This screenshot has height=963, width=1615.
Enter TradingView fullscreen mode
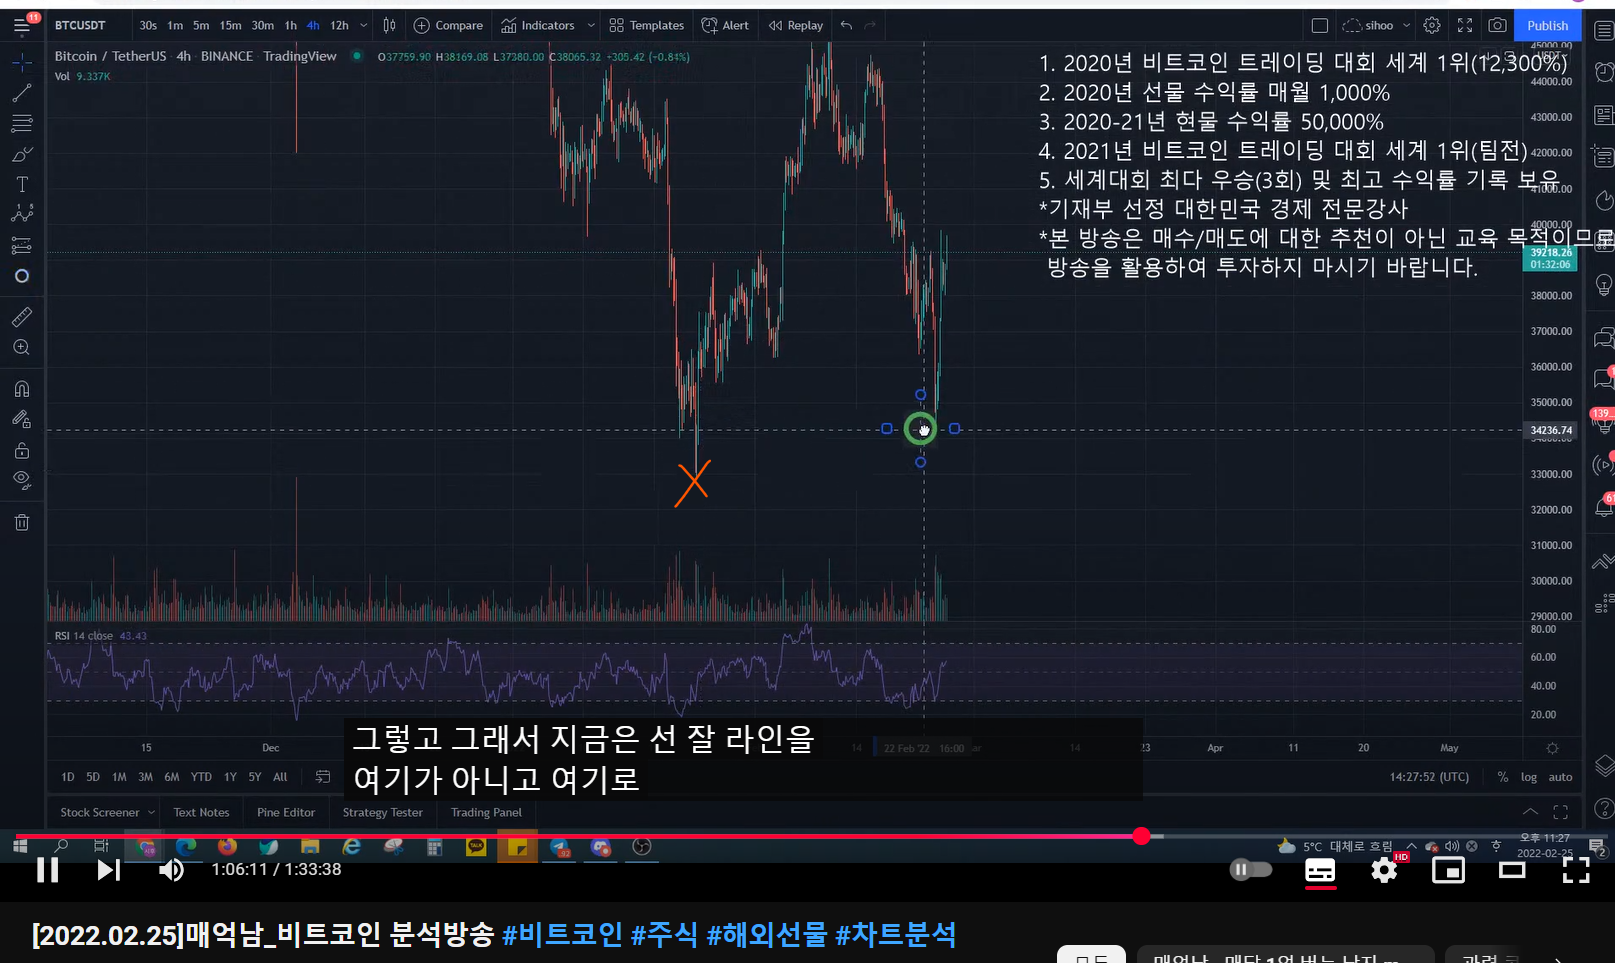click(x=1465, y=26)
